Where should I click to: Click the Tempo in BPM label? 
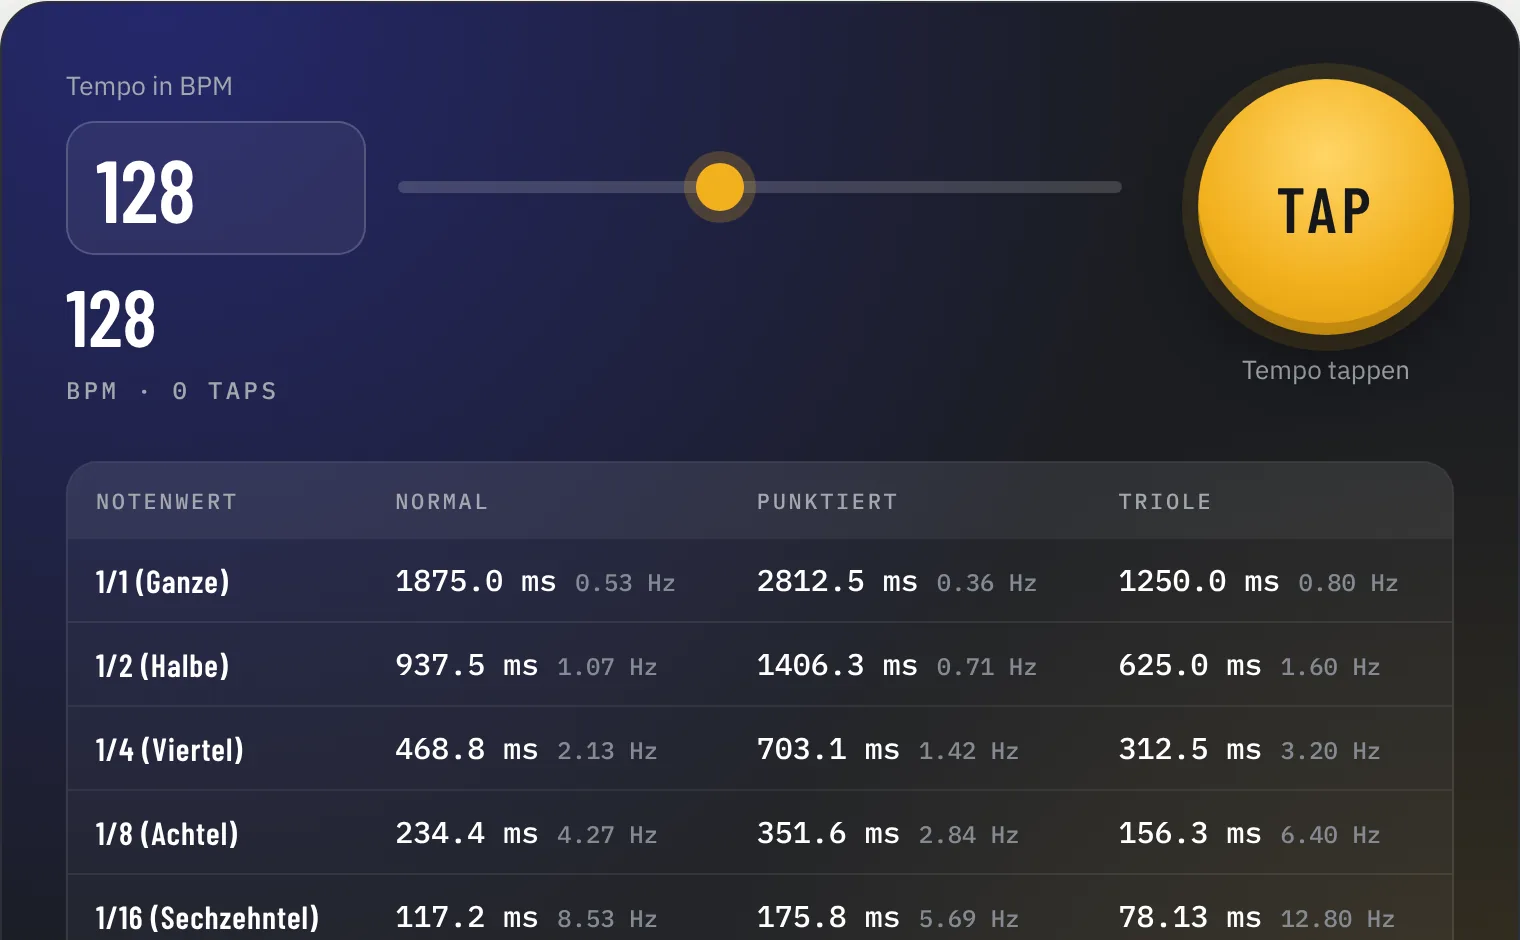coord(149,86)
